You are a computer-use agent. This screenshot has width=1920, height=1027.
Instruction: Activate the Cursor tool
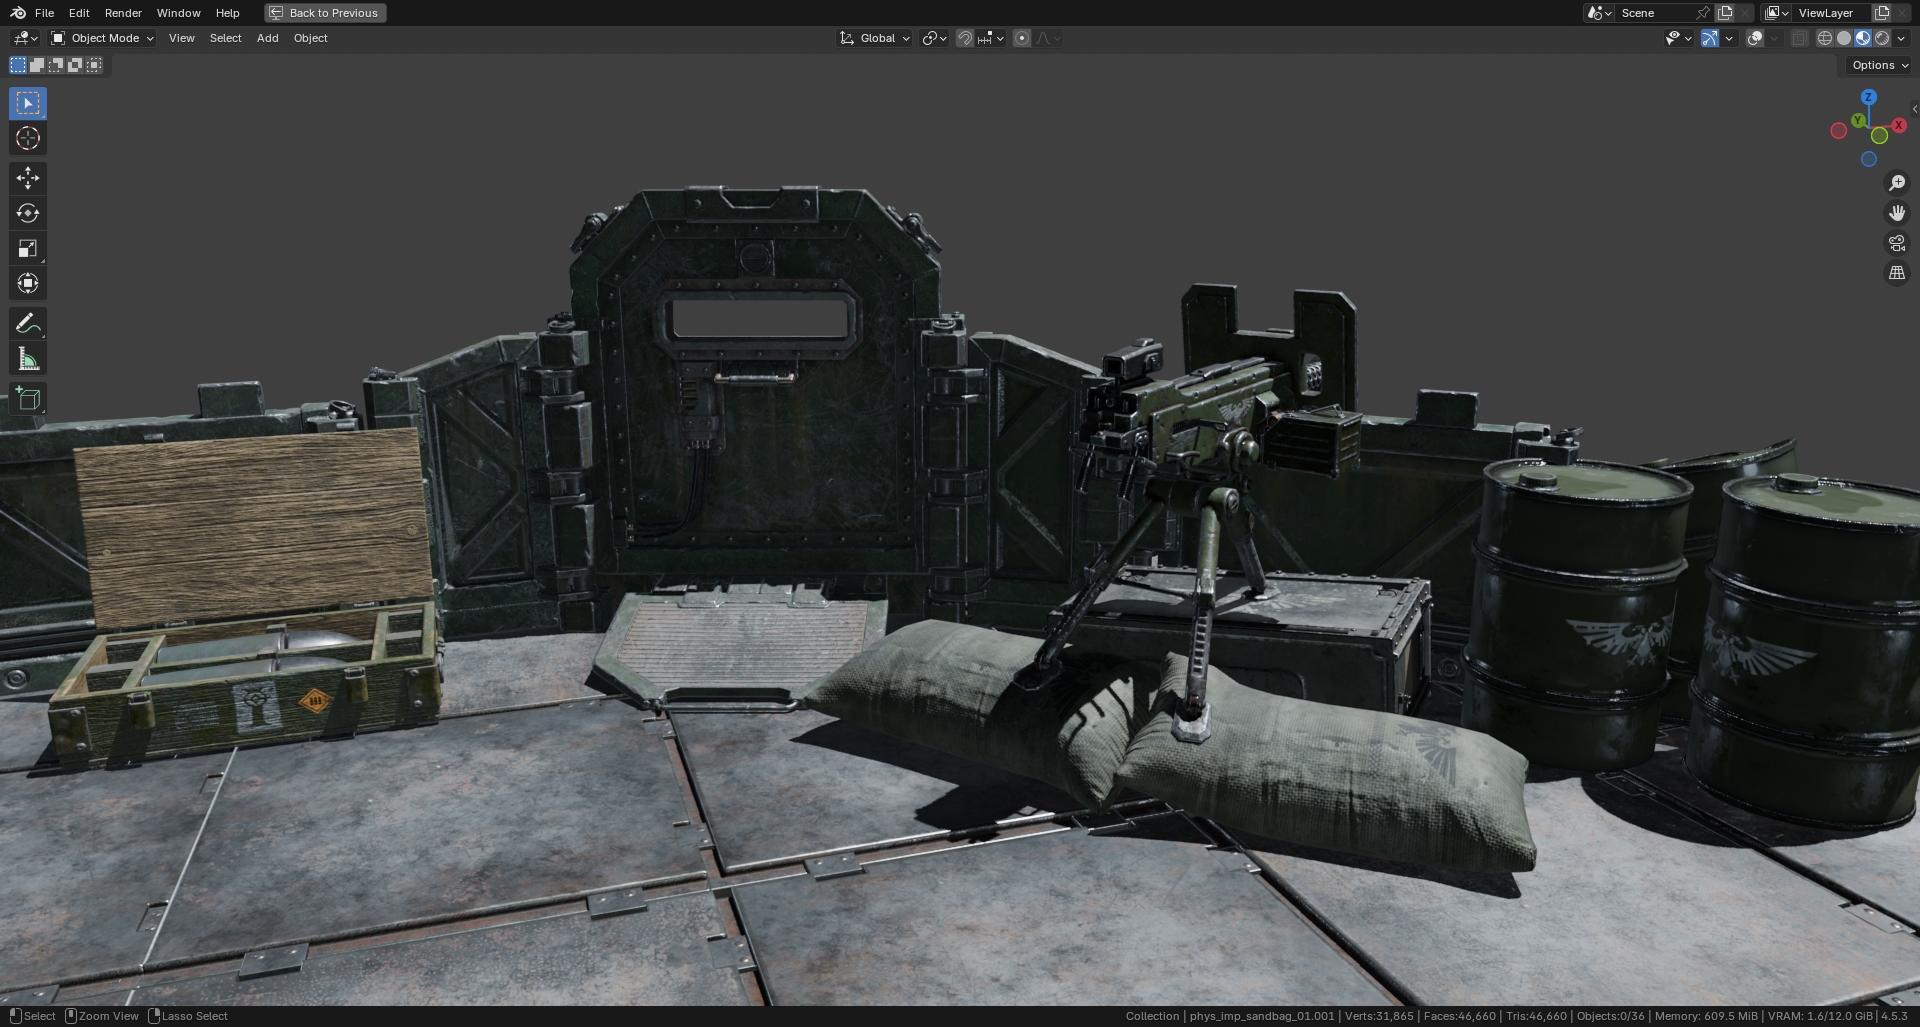[x=28, y=138]
